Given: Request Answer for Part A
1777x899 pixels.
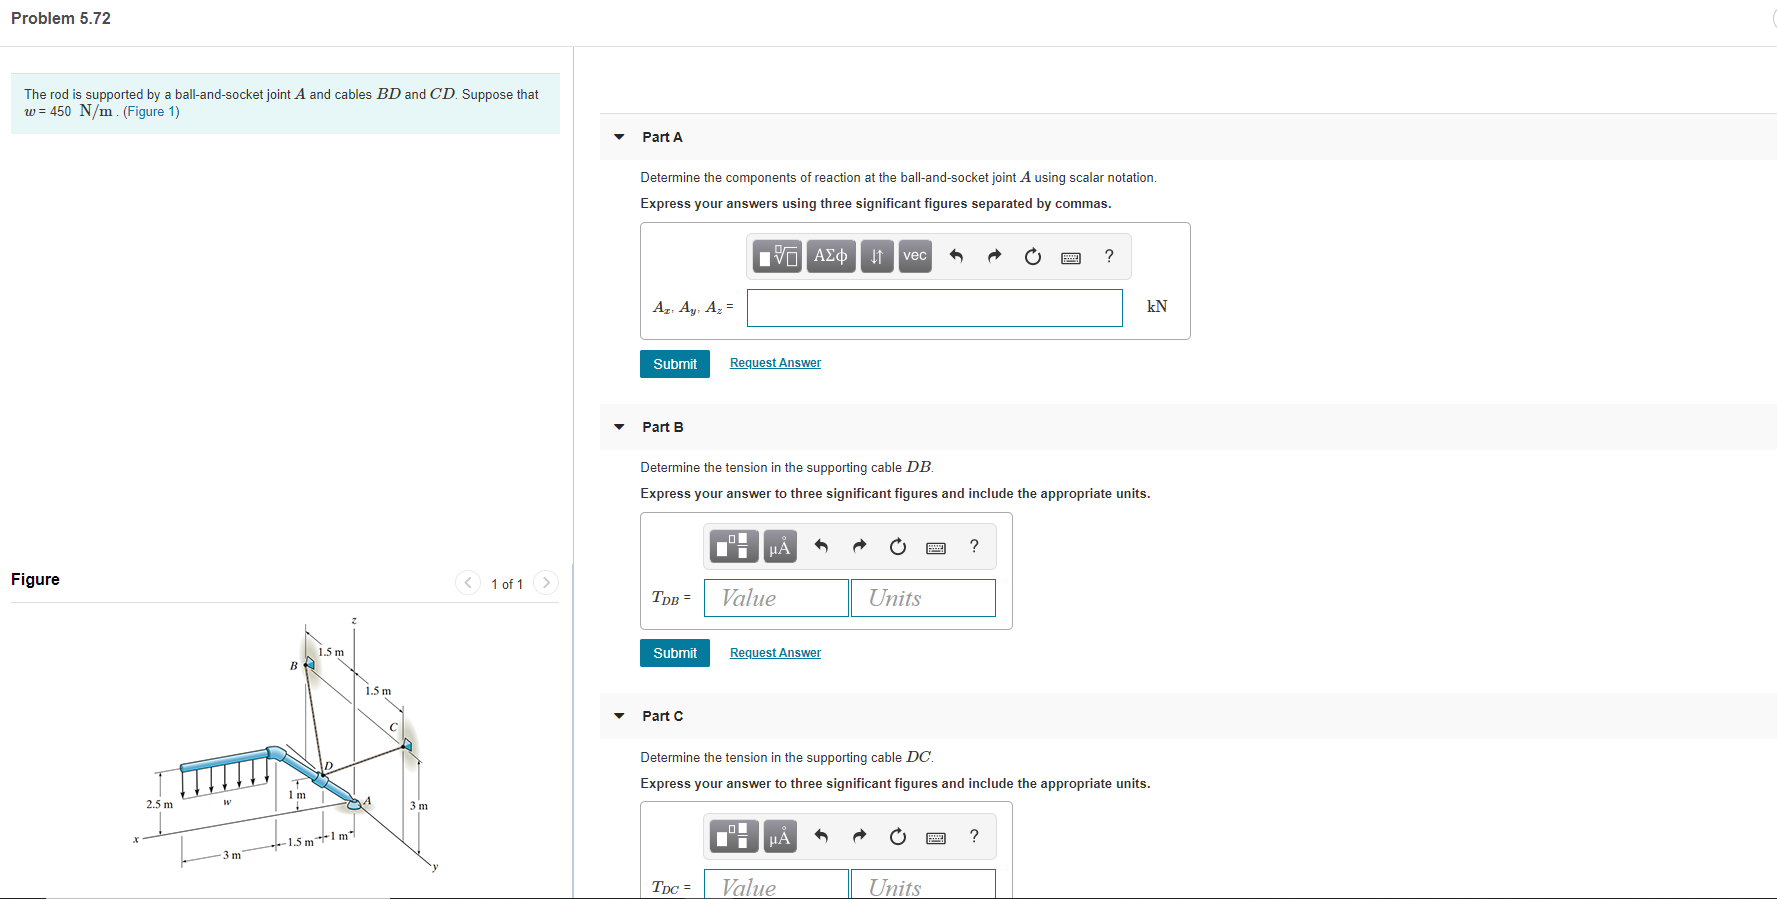Looking at the screenshot, I should coord(775,363).
